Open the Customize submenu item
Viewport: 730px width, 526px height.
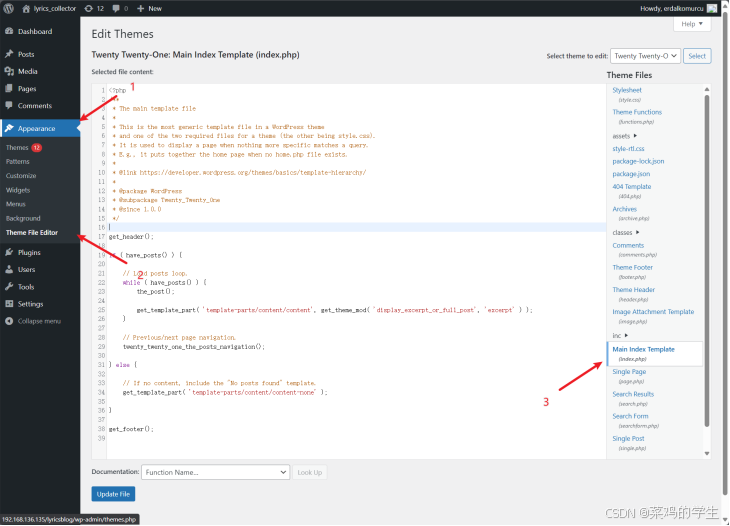click(x=21, y=176)
